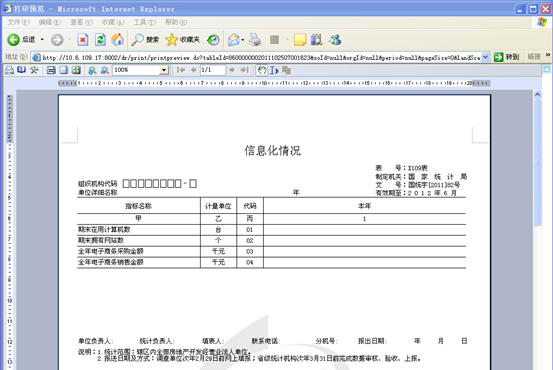553x370 pixels.
Task: Open the Back button history dropdown arrow
Action: (42, 40)
